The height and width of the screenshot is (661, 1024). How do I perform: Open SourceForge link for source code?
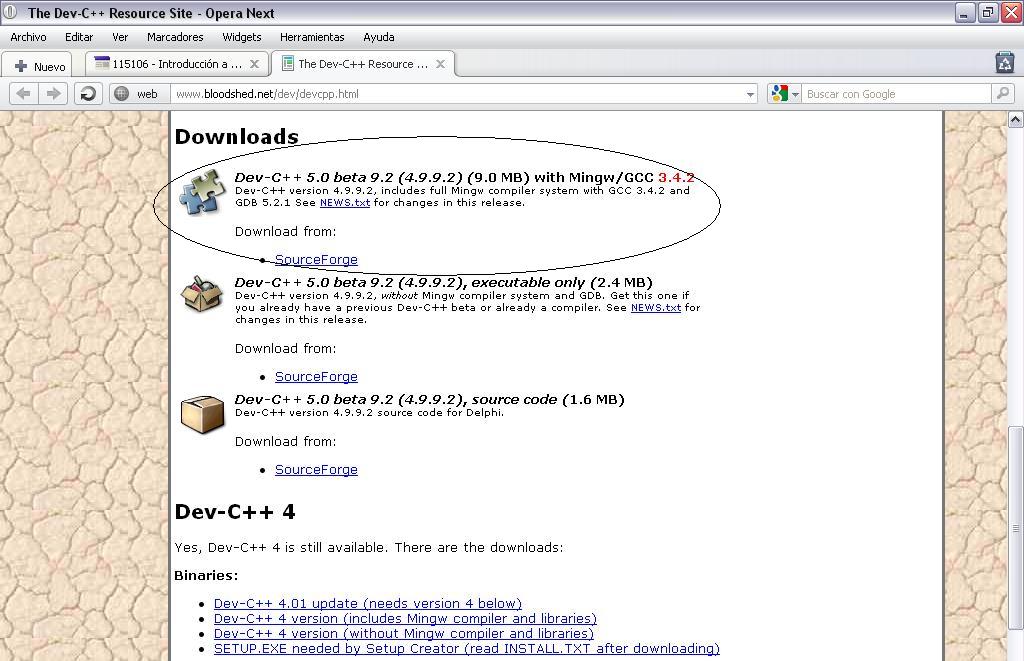pos(316,470)
